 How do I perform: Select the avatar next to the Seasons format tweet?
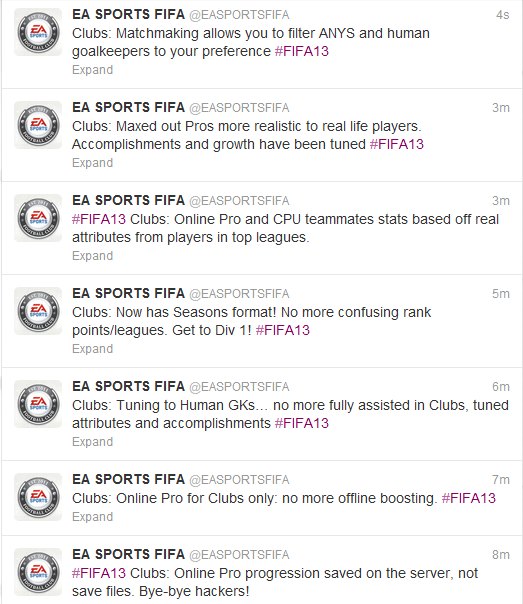tap(38, 311)
